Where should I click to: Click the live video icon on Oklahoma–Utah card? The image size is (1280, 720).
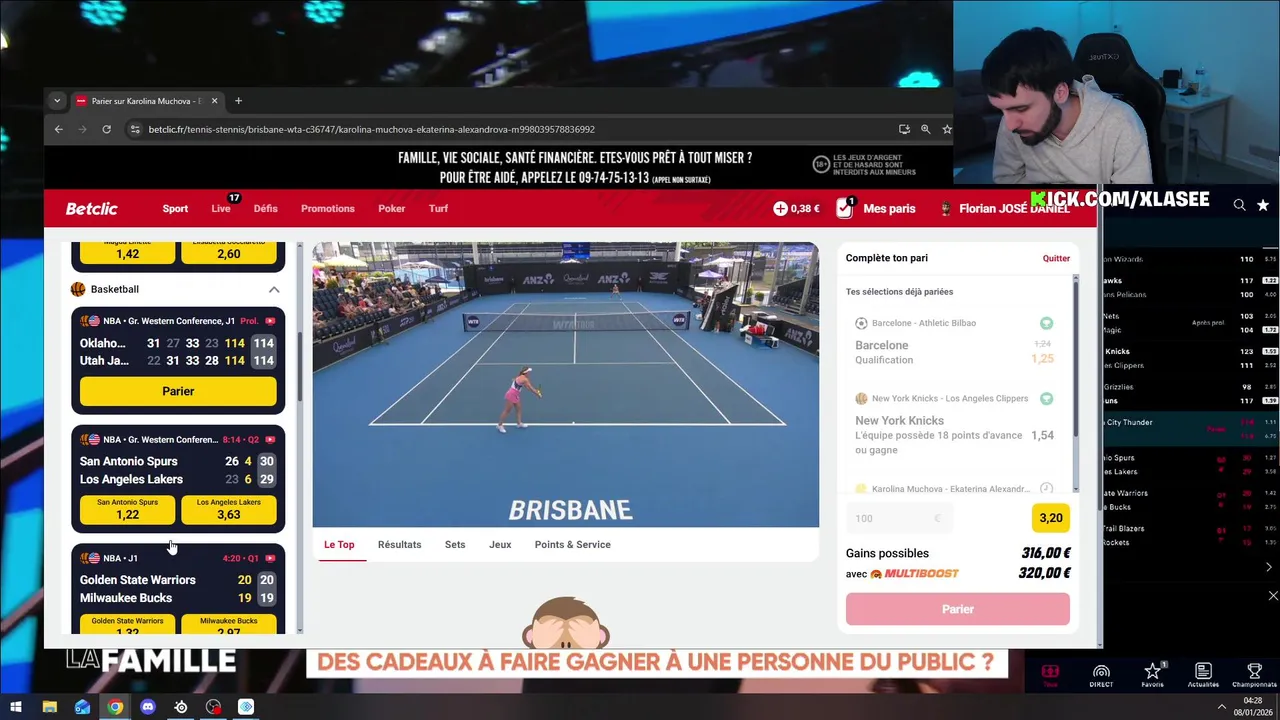point(270,321)
